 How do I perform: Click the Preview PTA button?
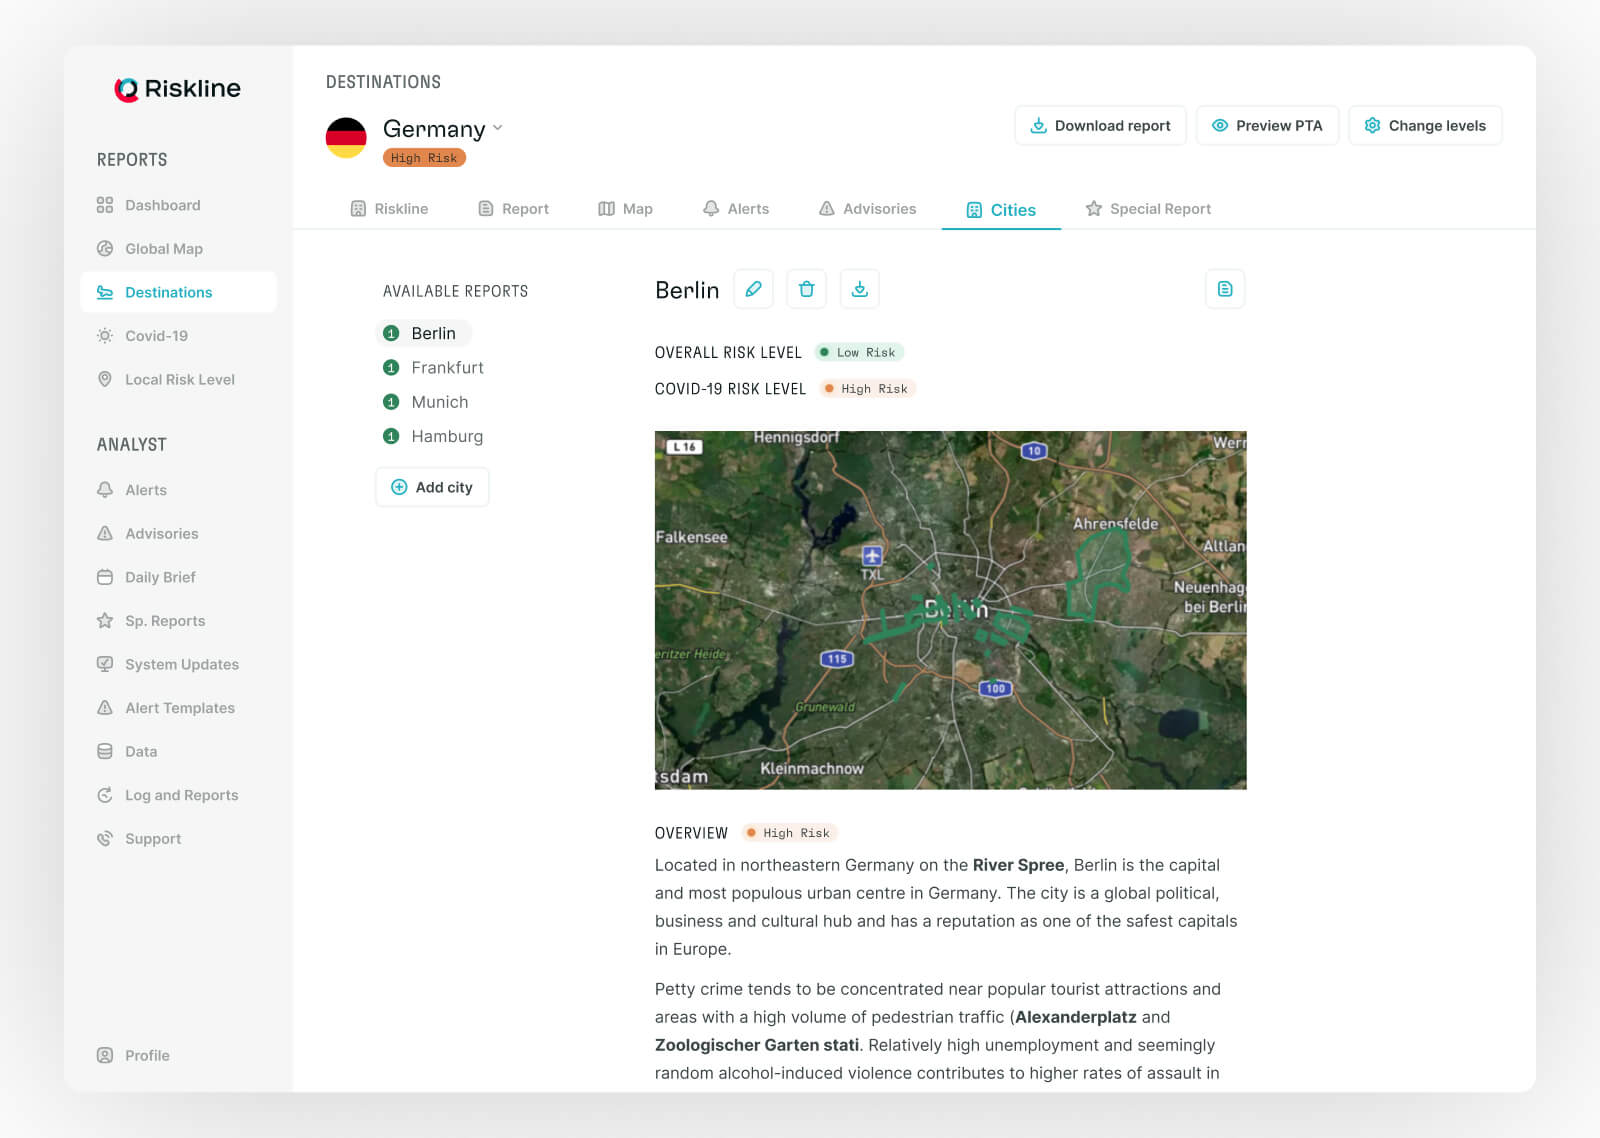pyautogui.click(x=1267, y=126)
